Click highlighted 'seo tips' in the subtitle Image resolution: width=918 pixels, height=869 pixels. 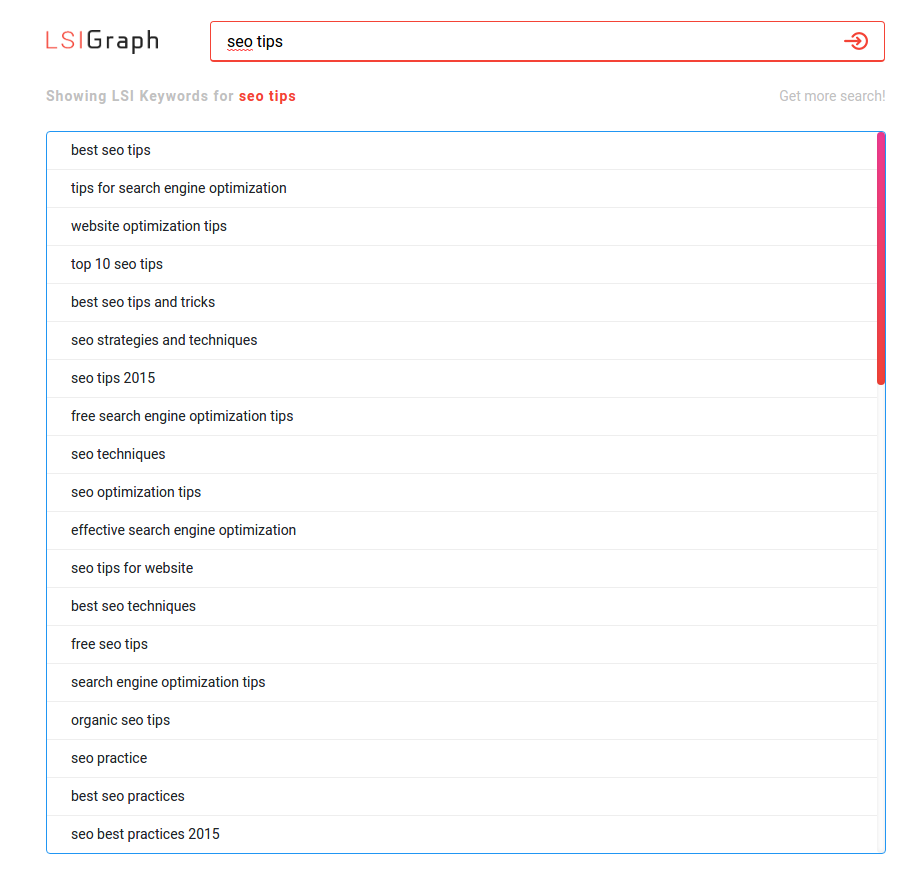tap(267, 96)
